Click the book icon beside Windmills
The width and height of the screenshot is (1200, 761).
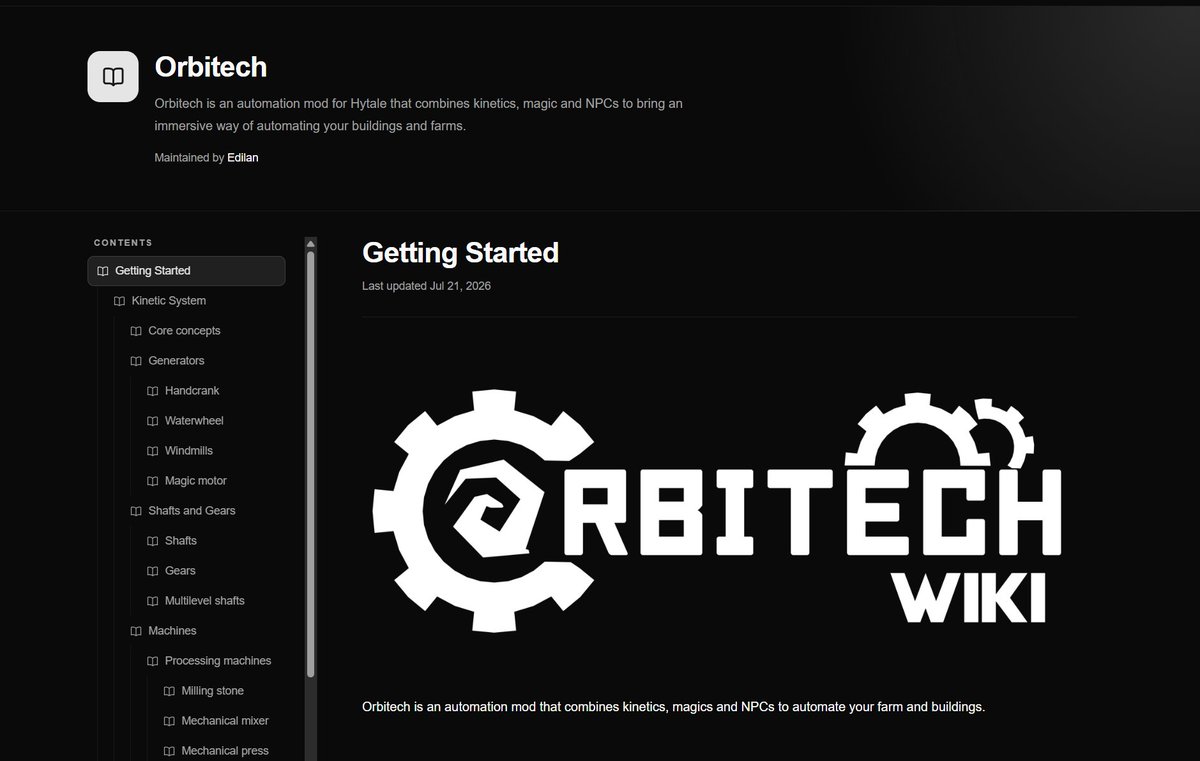(153, 451)
